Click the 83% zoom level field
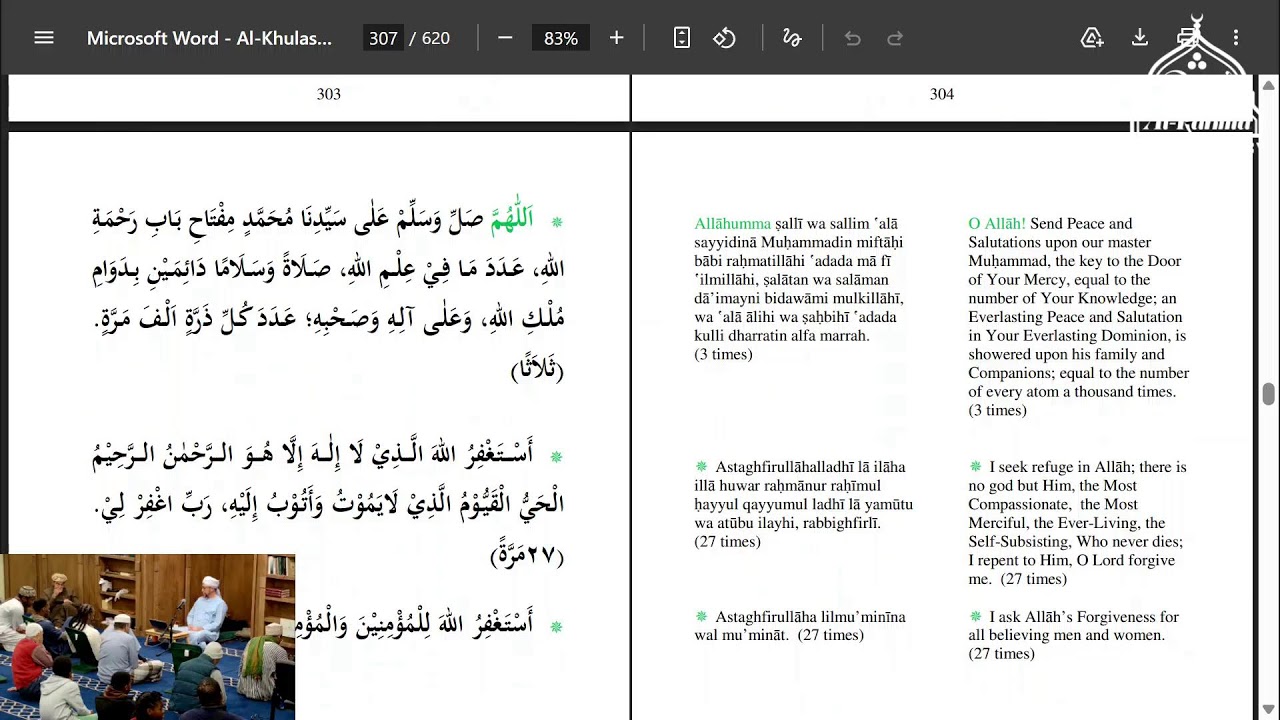Screen dimensions: 1280x720 tap(561, 38)
